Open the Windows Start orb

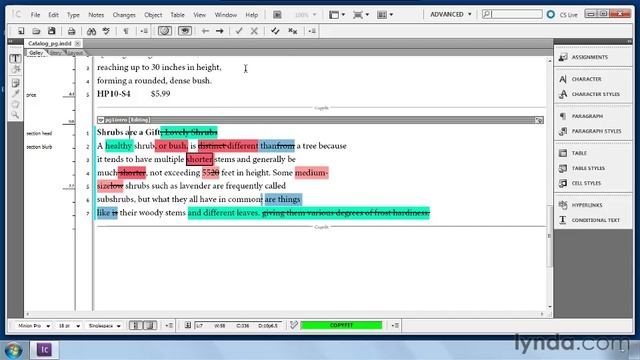click(13, 350)
